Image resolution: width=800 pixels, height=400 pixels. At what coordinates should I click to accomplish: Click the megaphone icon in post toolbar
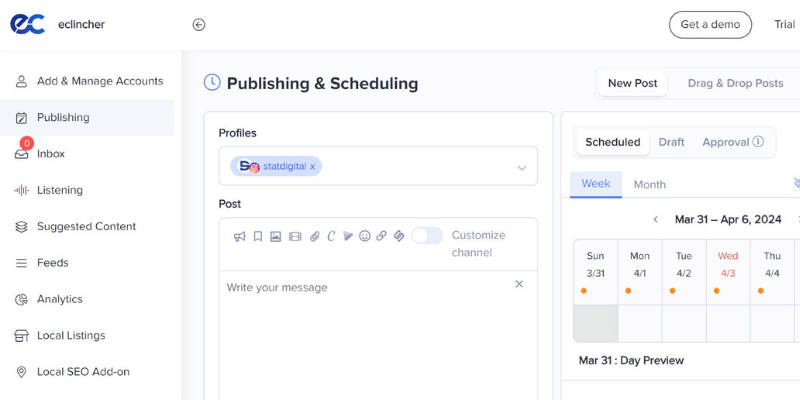[240, 236]
